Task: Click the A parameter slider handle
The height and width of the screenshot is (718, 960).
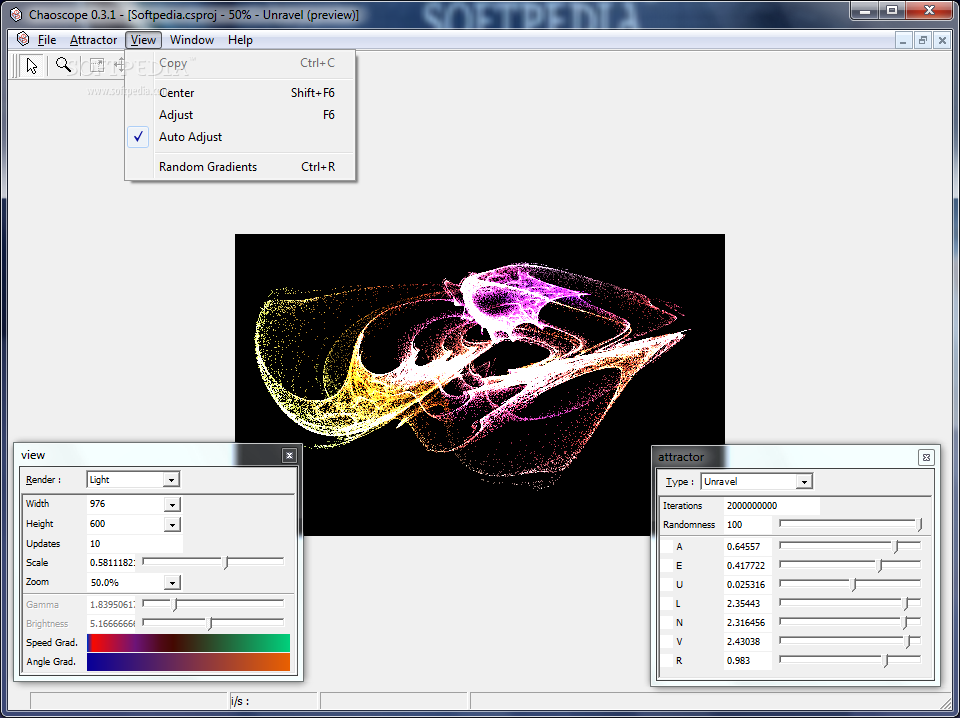Action: click(x=896, y=547)
